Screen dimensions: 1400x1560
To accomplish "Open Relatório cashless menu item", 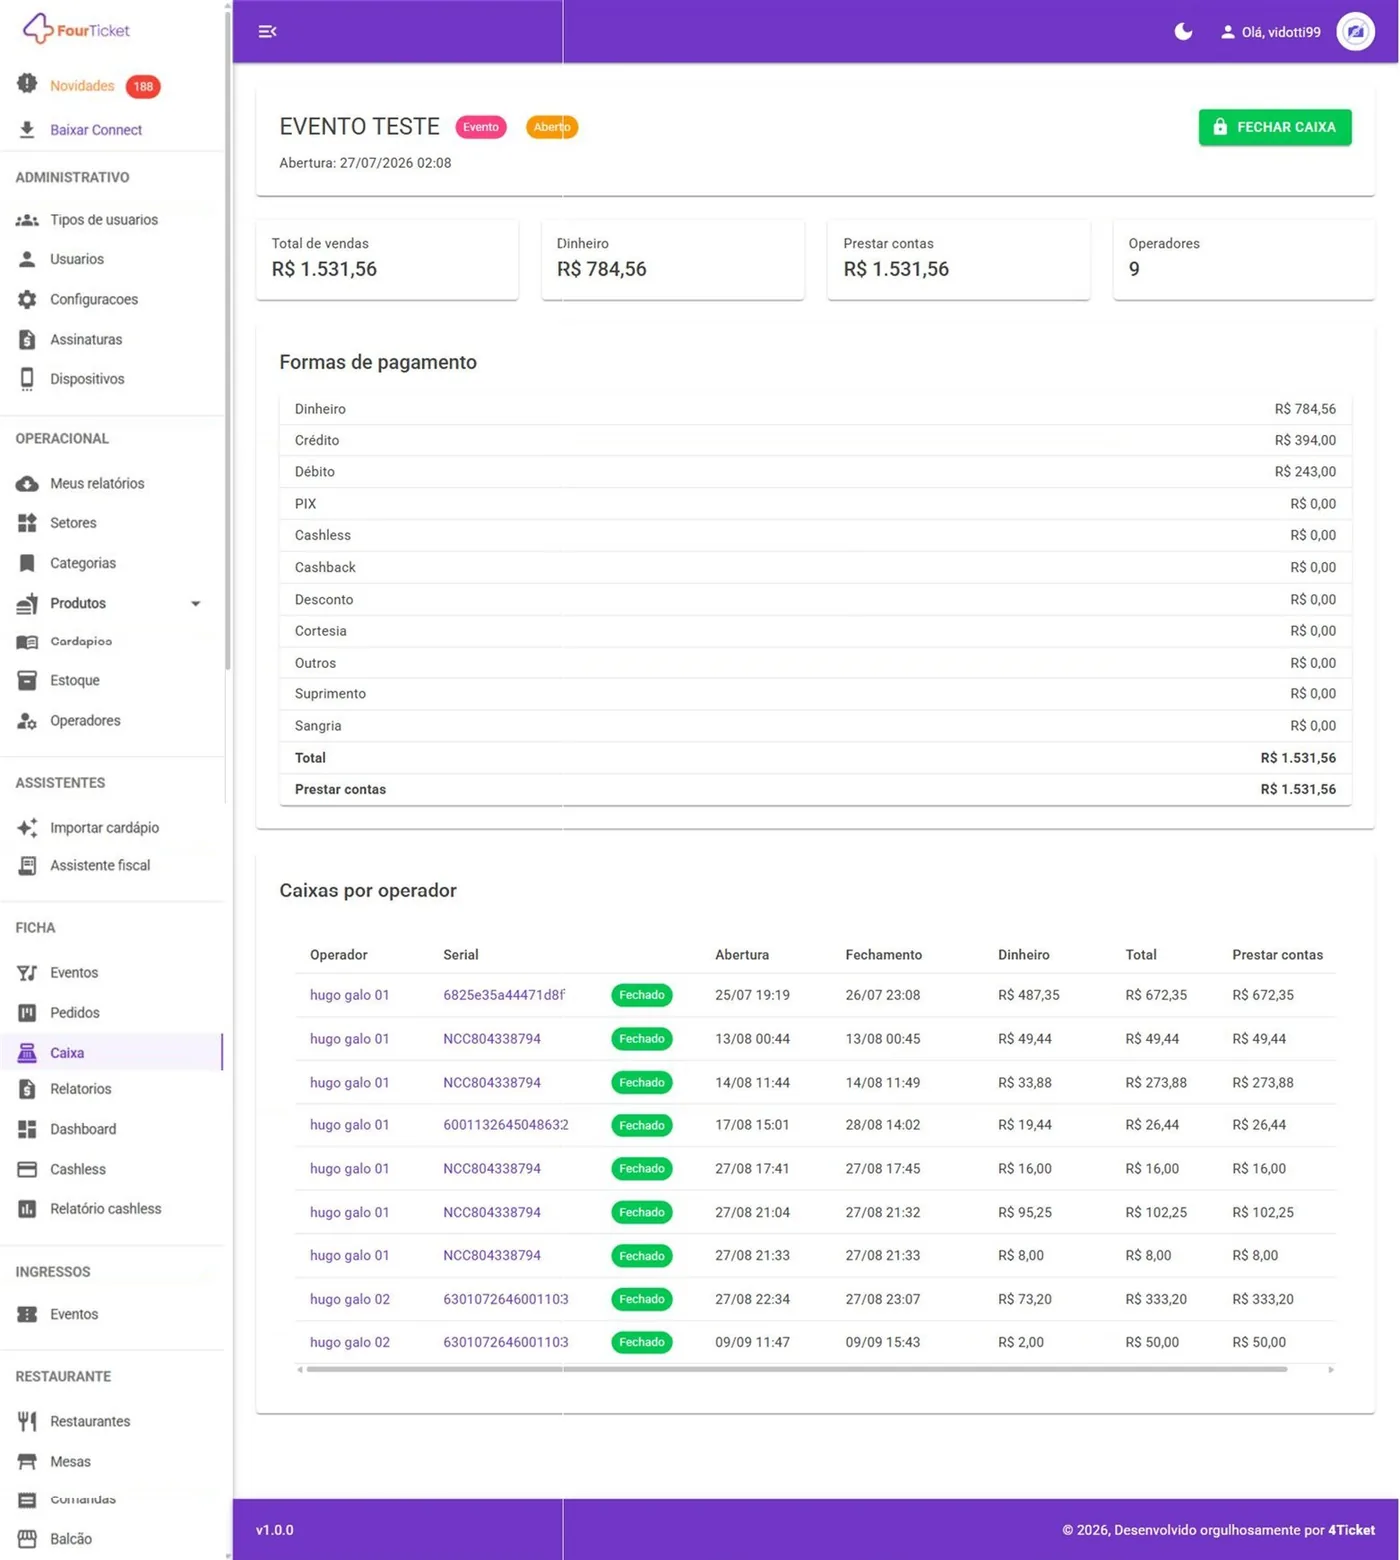I will (106, 1209).
